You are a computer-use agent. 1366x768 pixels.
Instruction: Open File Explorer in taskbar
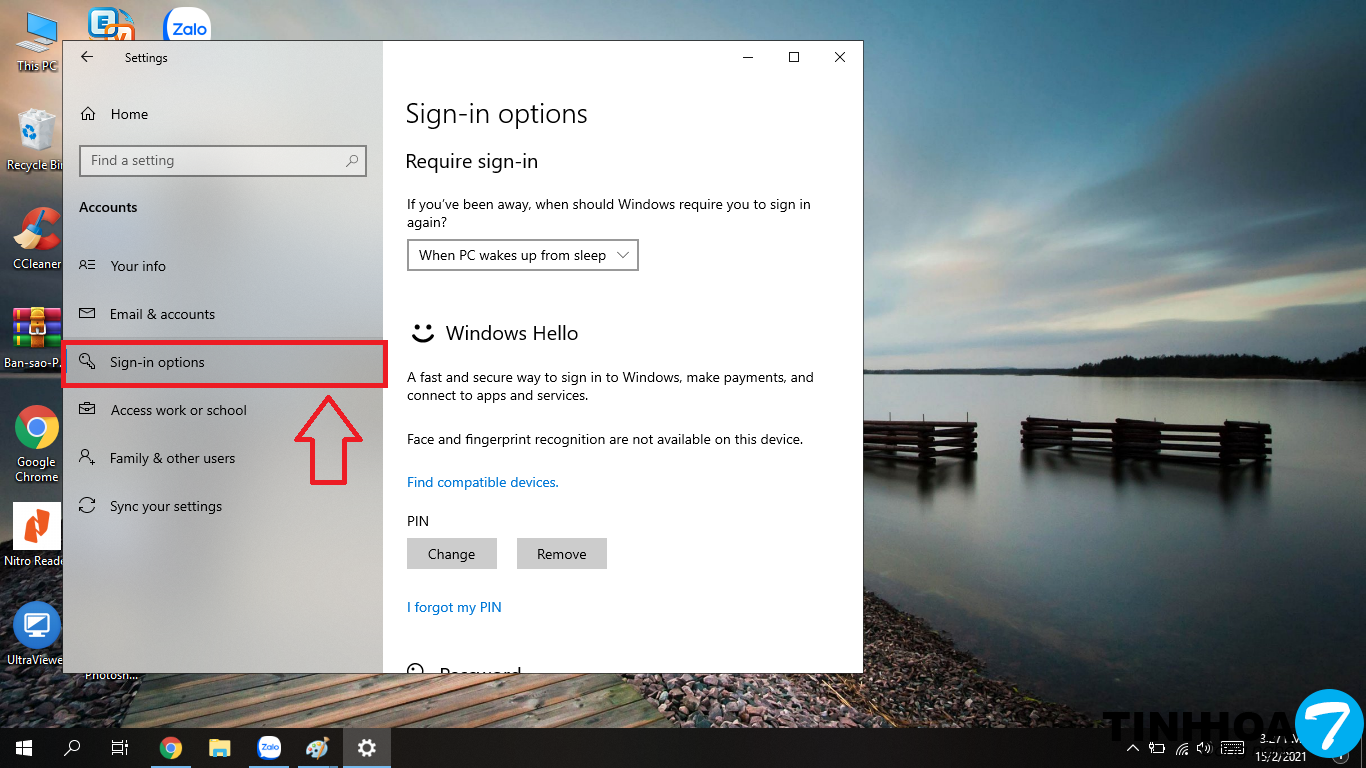(219, 747)
